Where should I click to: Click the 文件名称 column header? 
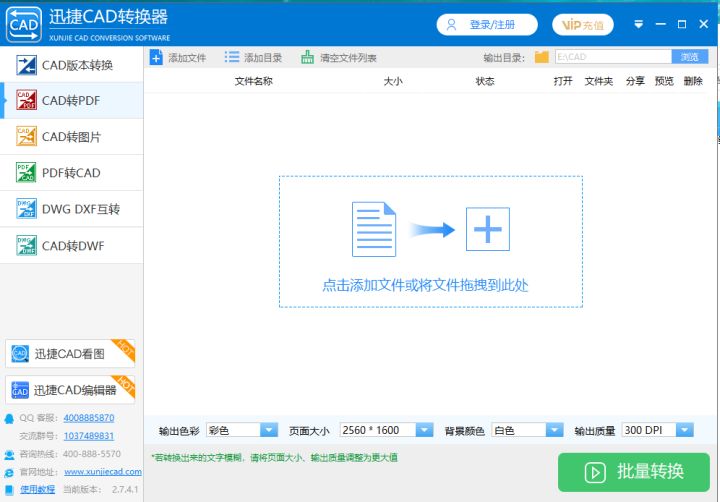click(x=253, y=81)
